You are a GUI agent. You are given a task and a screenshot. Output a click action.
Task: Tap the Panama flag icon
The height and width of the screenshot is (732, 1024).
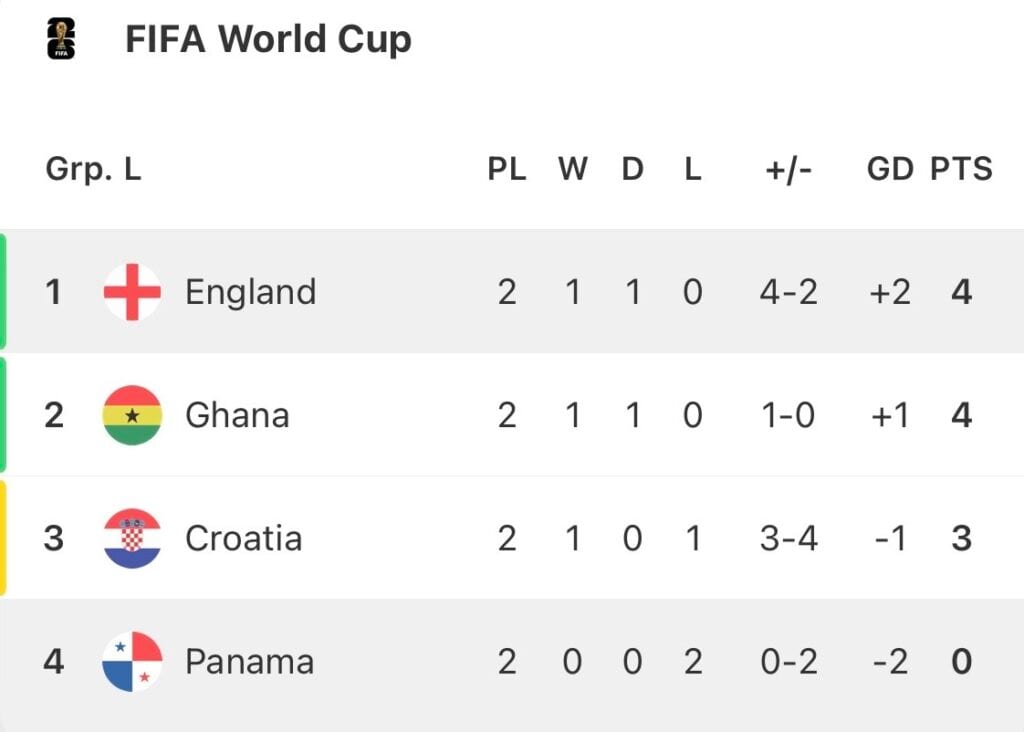pyautogui.click(x=133, y=661)
